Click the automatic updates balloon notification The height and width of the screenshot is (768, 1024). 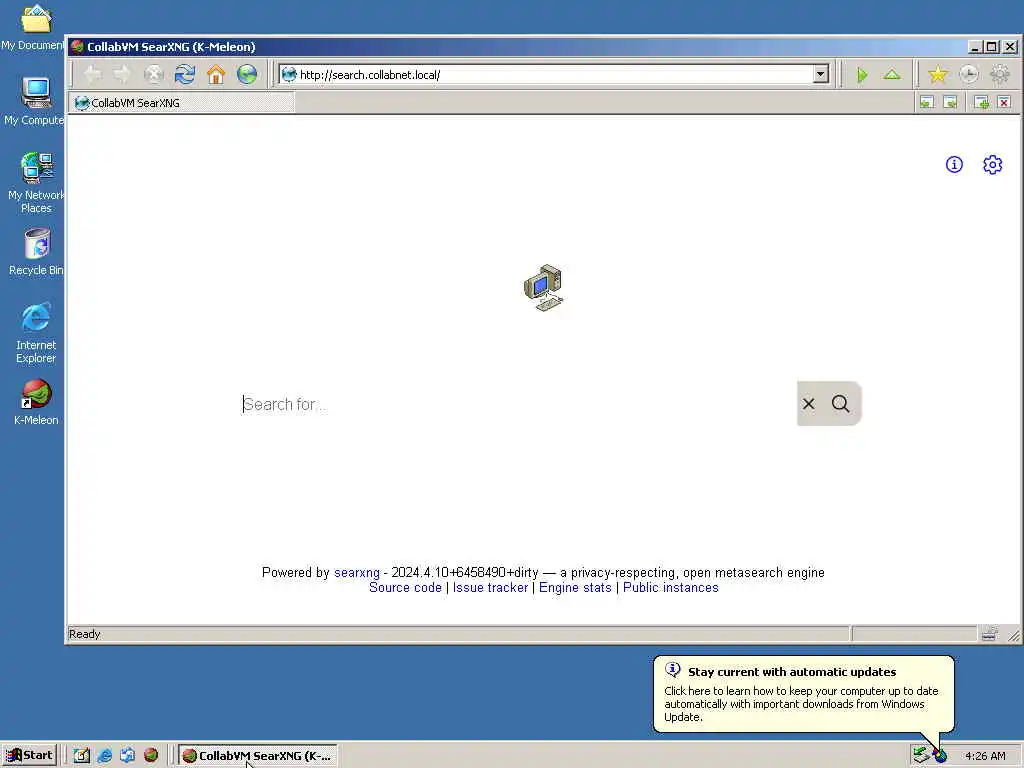pos(804,694)
